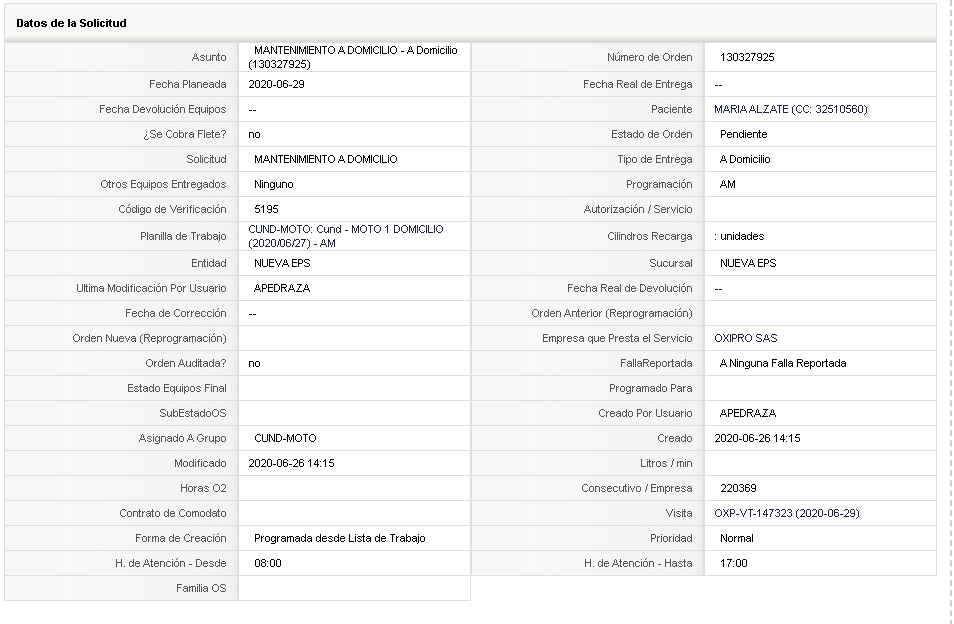Image resolution: width=954 pixels, height=624 pixels.
Task: Open visit link OXP-VT-147323
Action: pyautogui.click(x=787, y=513)
